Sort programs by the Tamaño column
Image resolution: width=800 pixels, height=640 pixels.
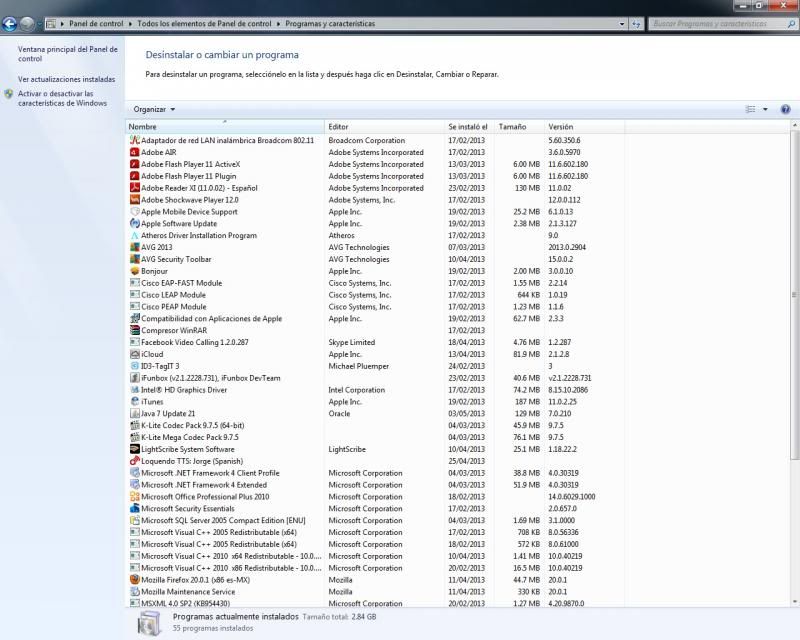(518, 127)
